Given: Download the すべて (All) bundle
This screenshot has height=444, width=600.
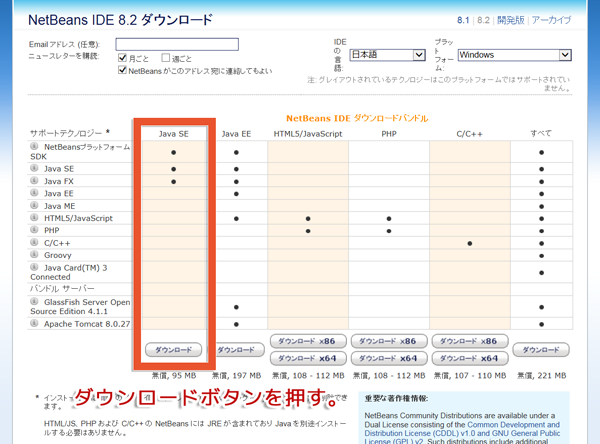Looking at the screenshot, I should 541,350.
